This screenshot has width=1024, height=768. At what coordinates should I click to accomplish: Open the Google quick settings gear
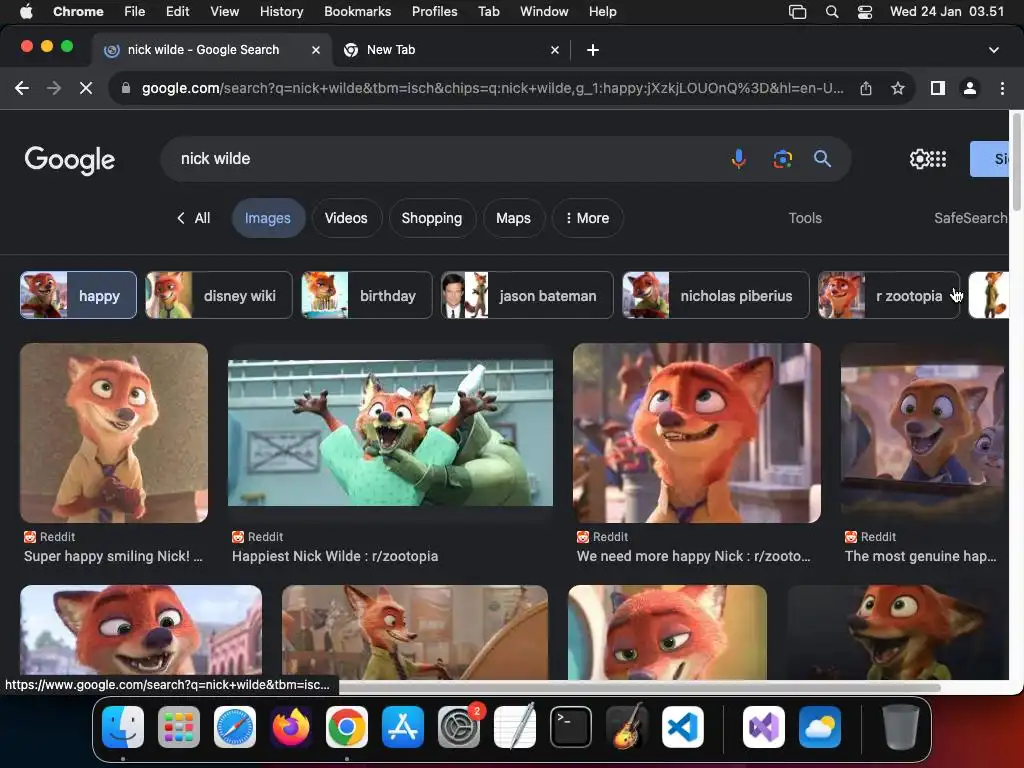(919, 159)
